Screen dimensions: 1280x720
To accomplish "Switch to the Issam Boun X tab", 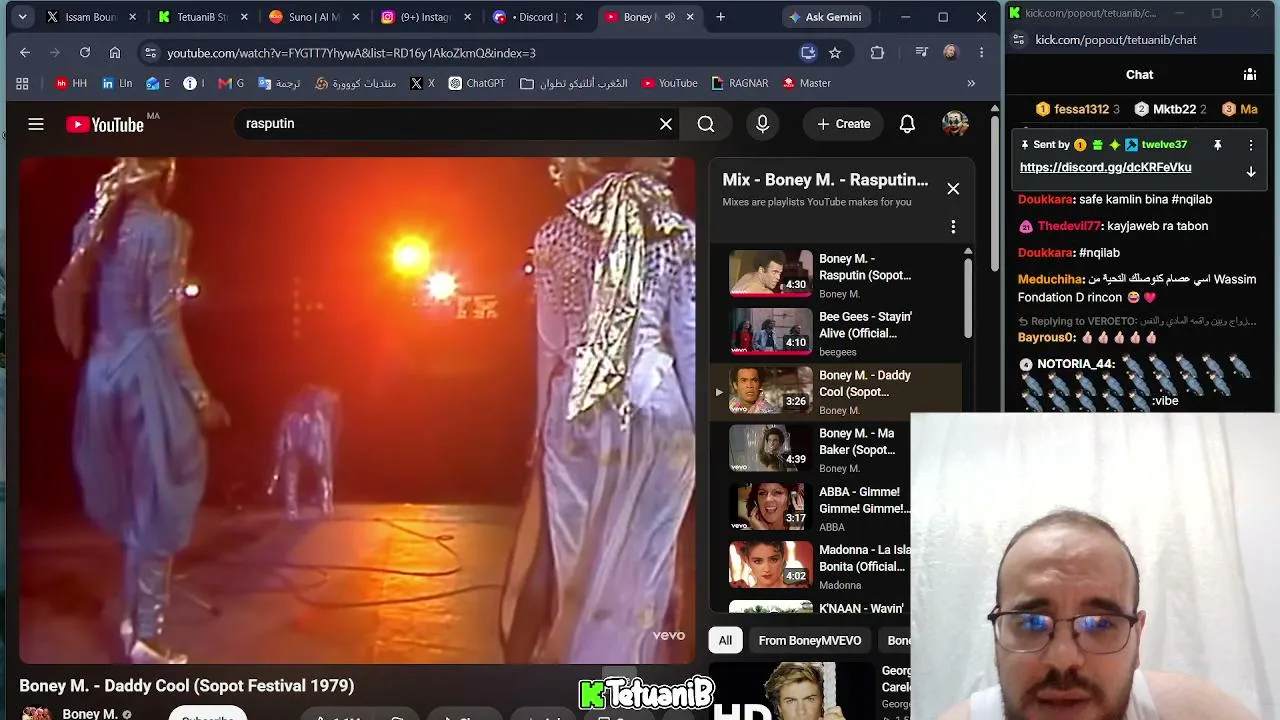I will click(90, 17).
